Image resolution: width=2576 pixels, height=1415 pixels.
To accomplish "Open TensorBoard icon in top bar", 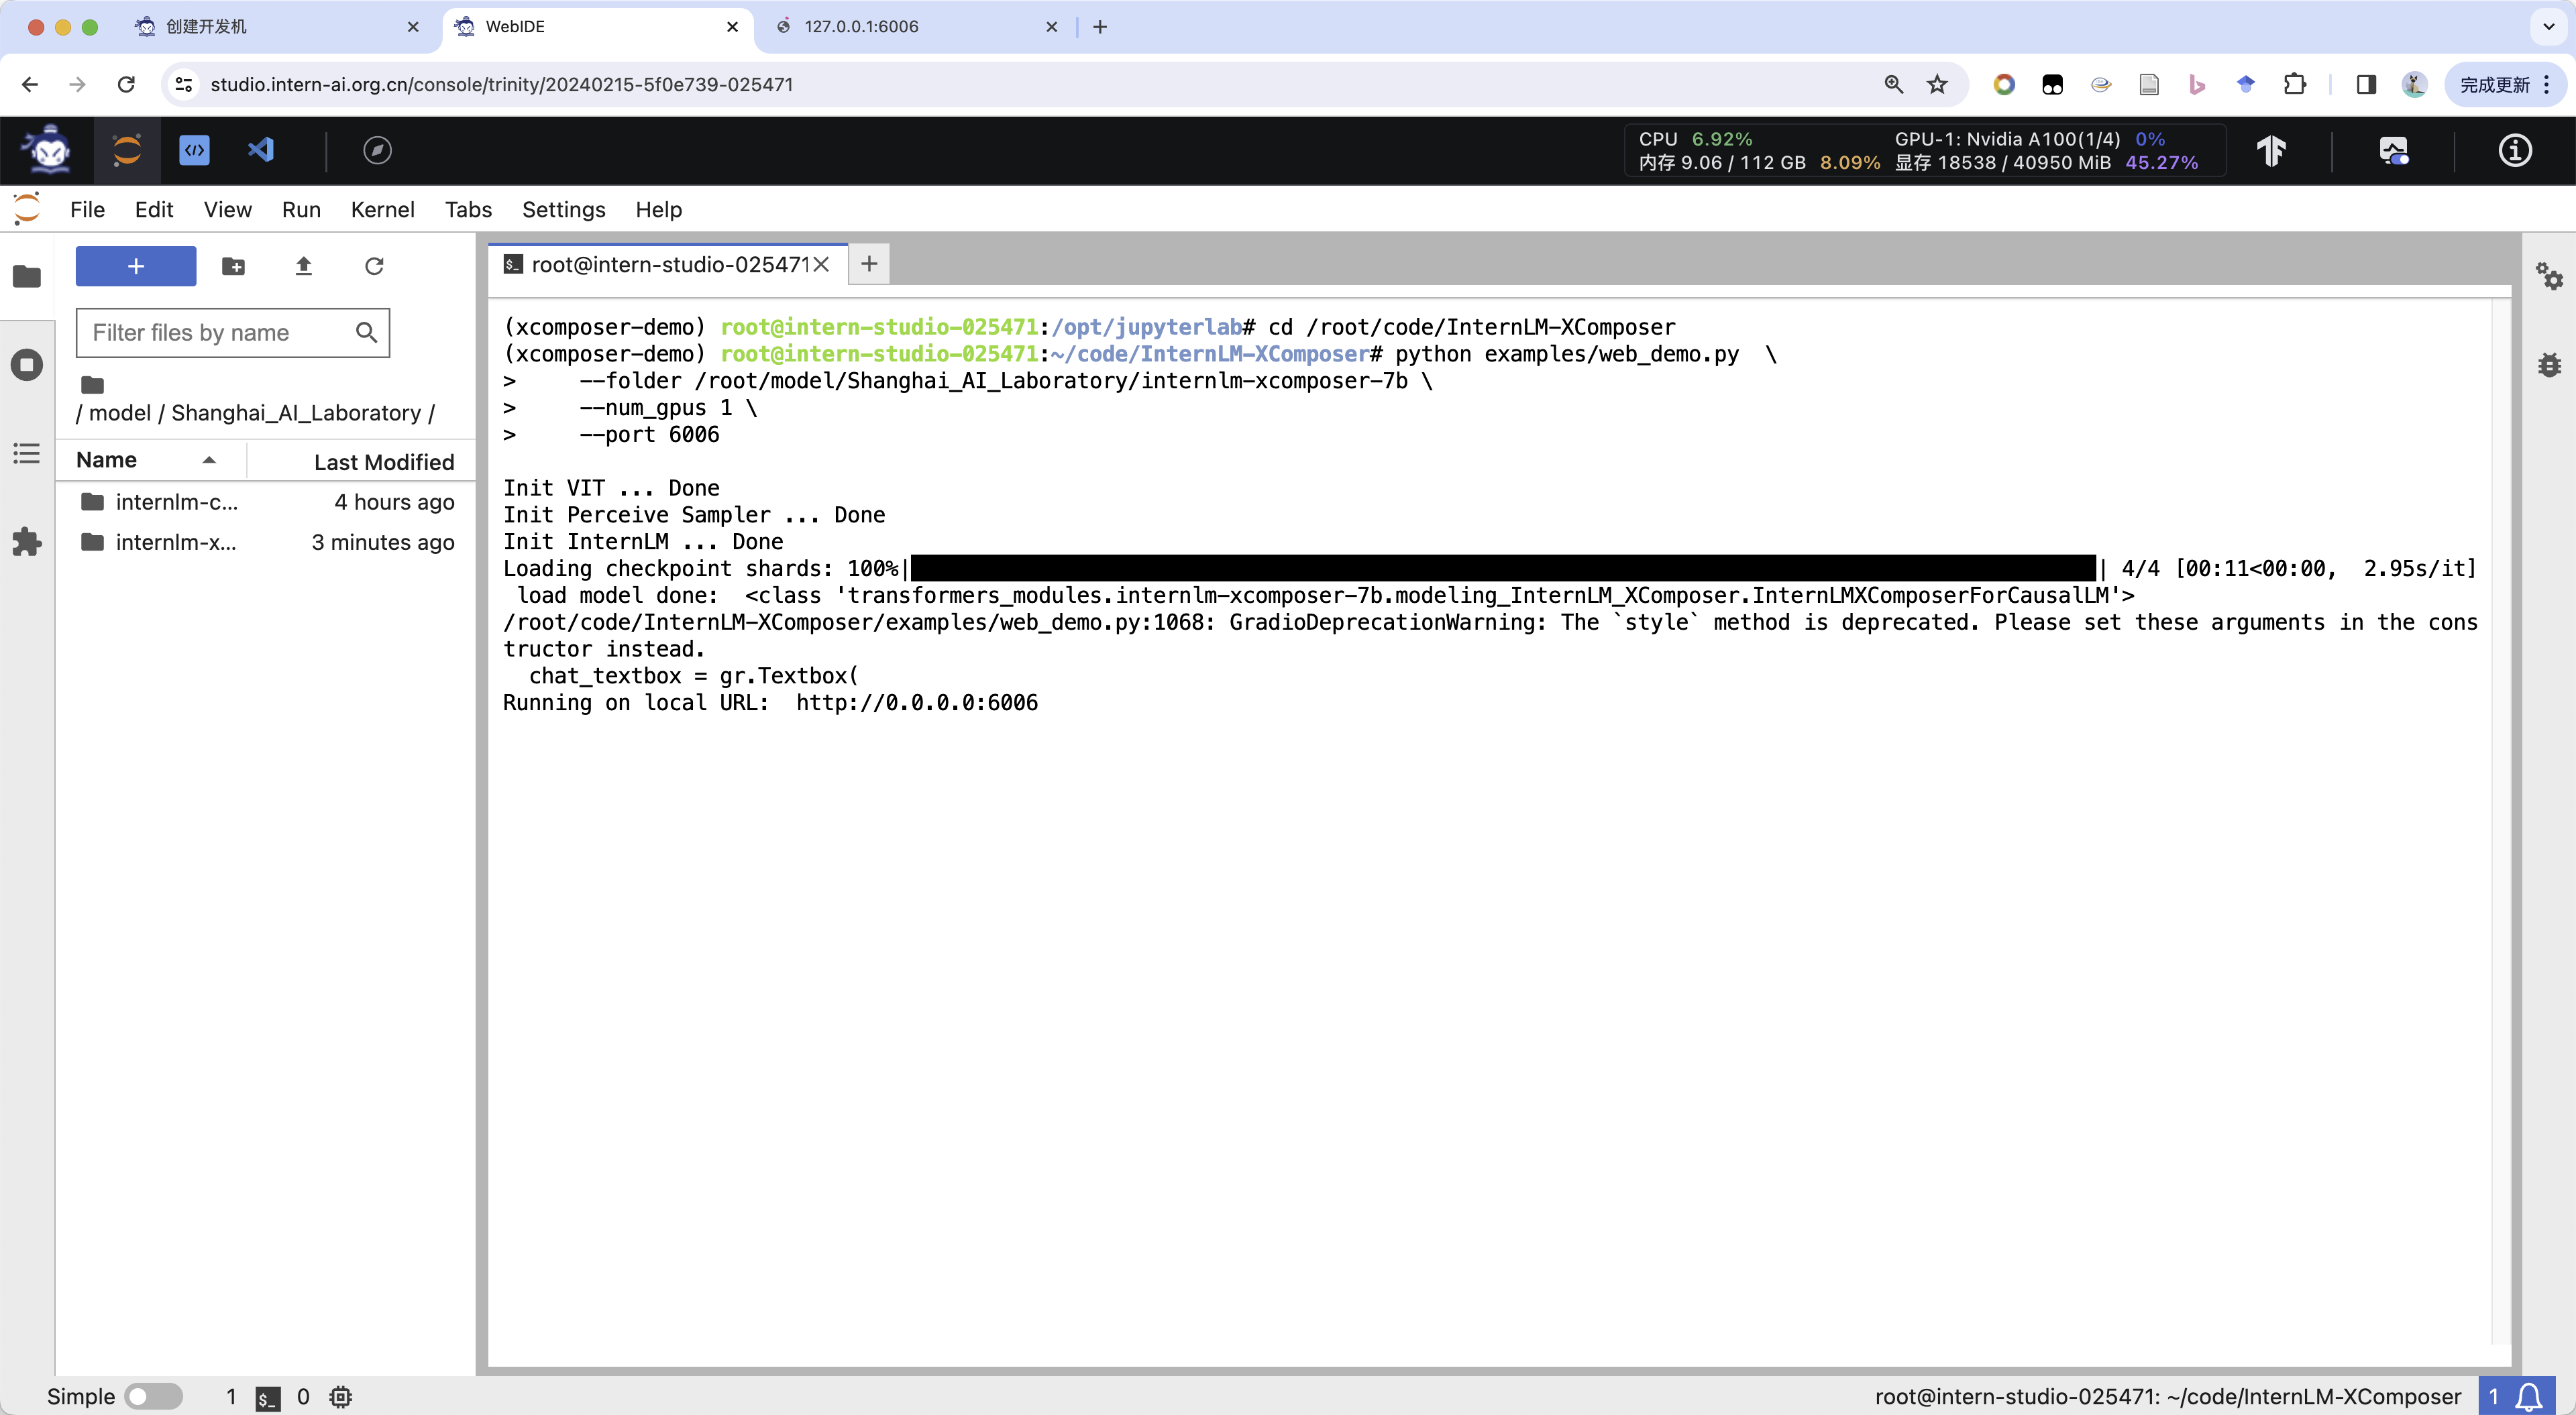I will (2271, 150).
